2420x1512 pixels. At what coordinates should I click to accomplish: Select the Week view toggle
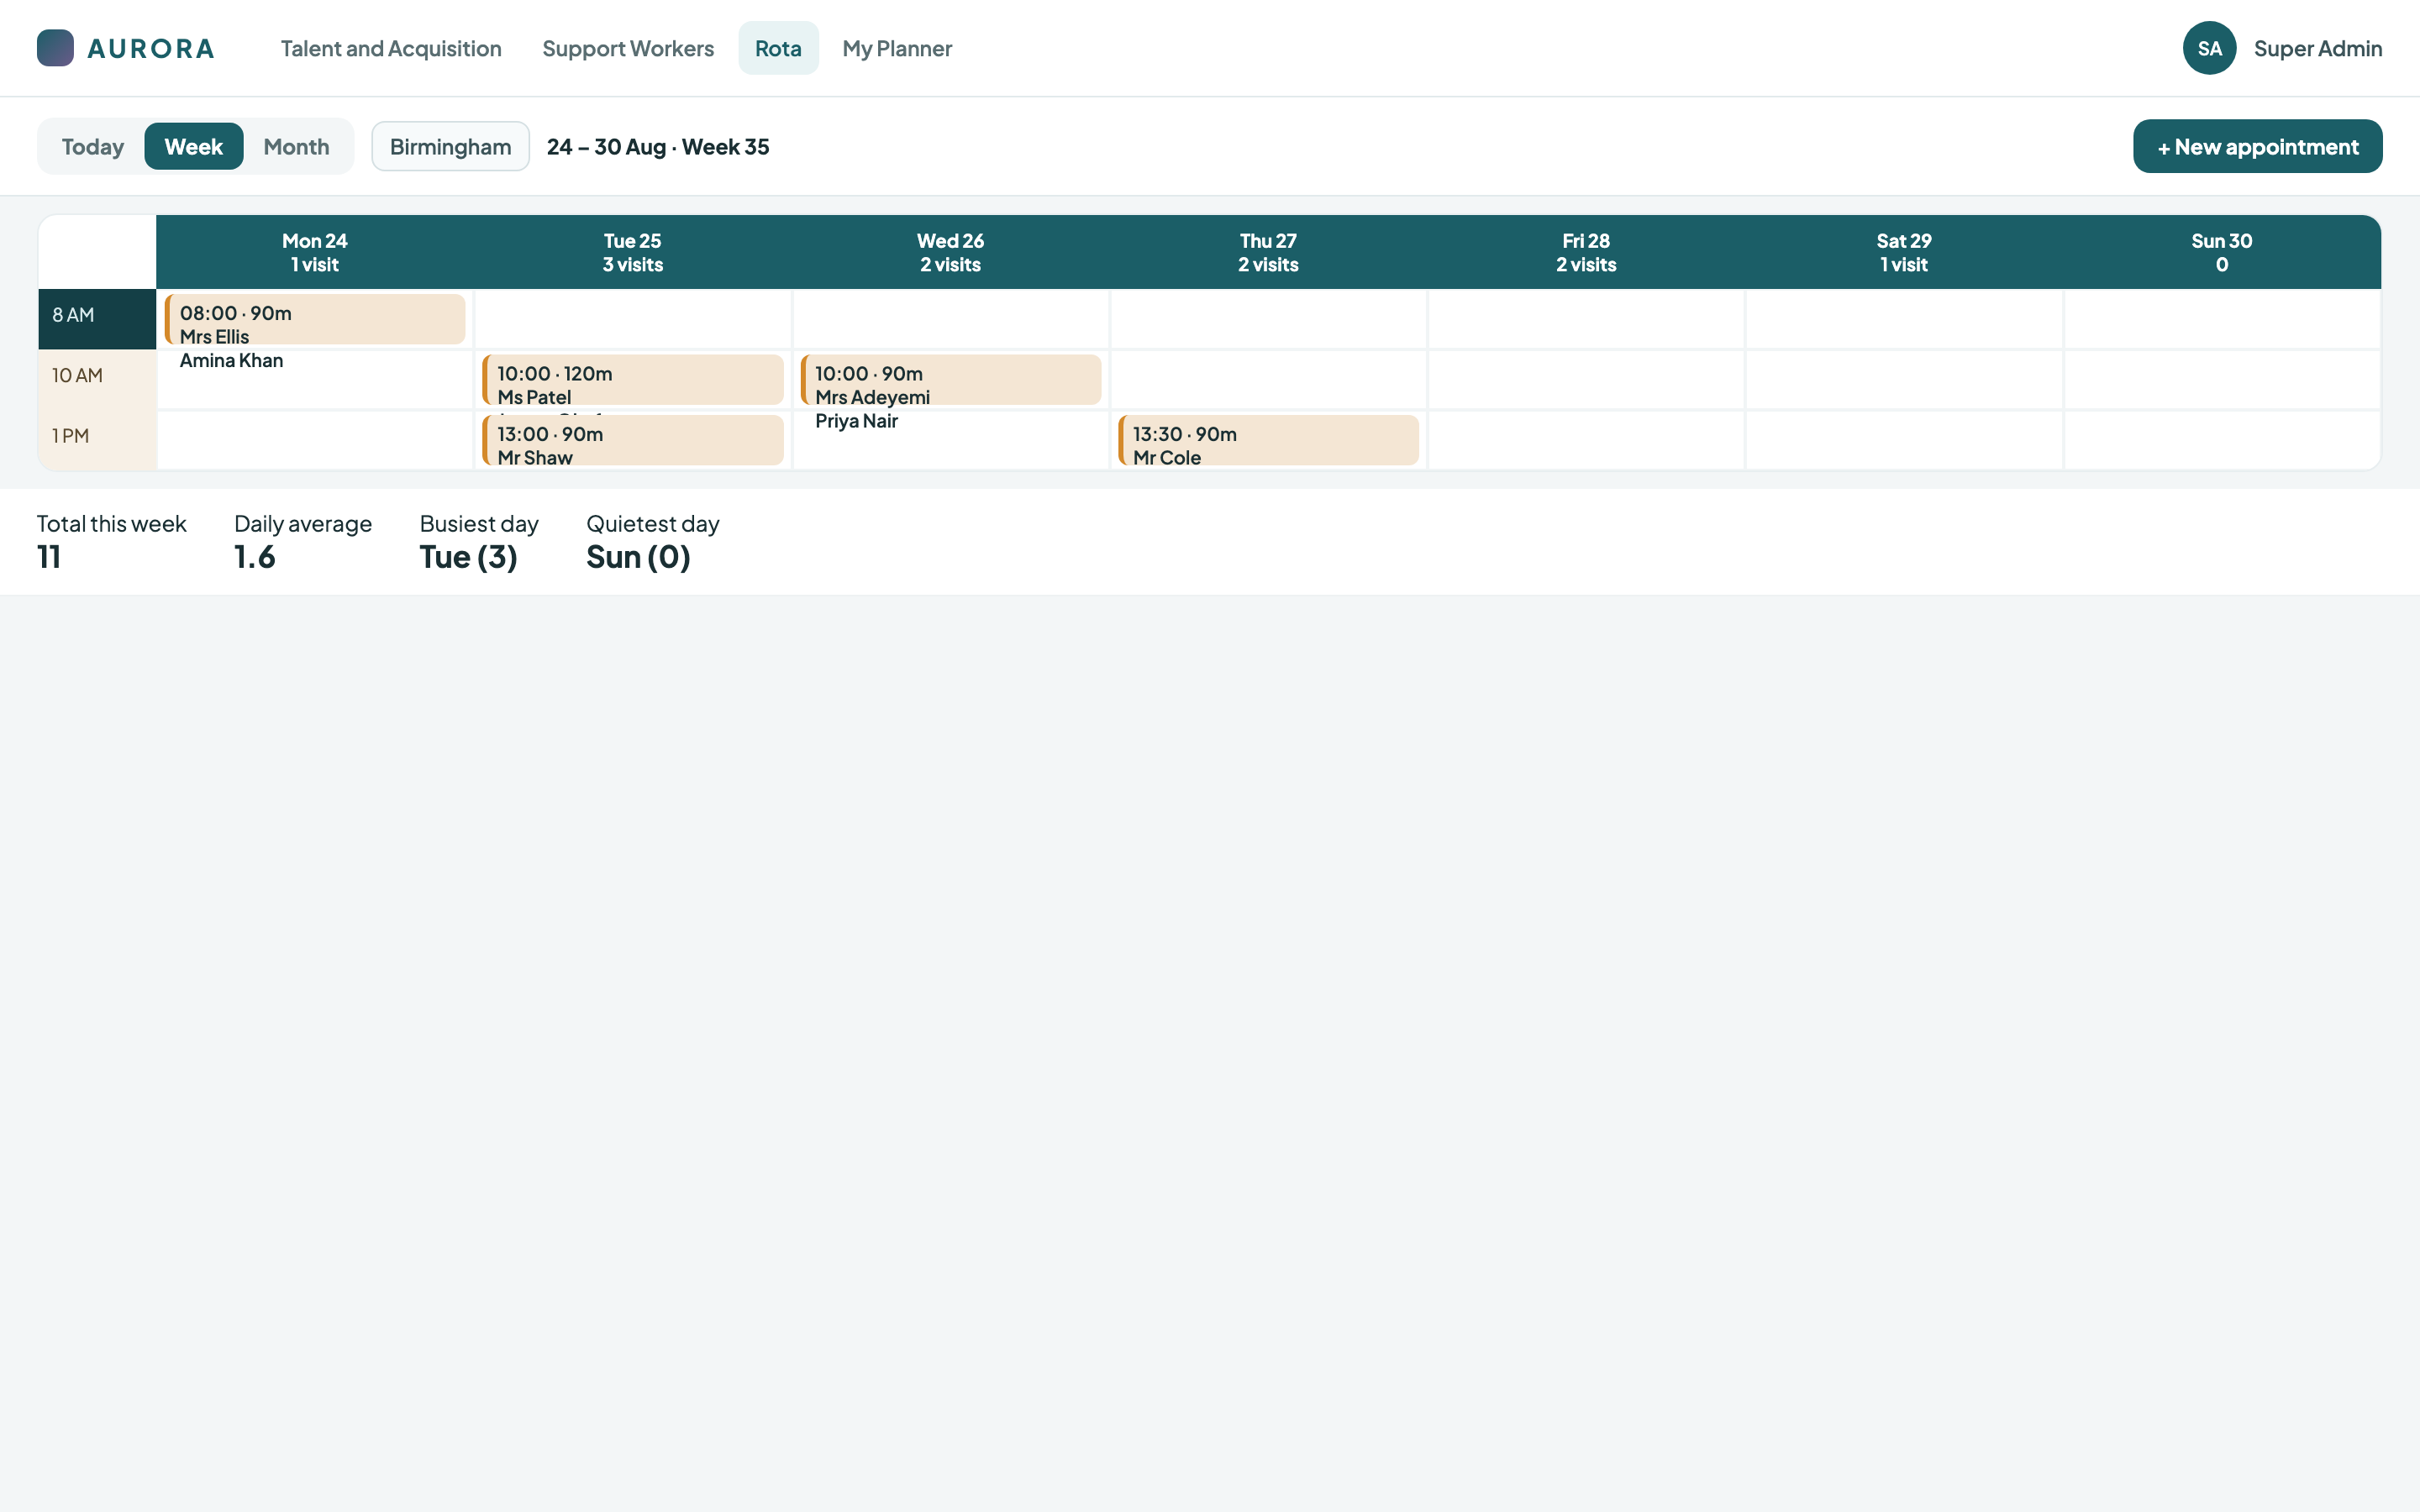194,146
